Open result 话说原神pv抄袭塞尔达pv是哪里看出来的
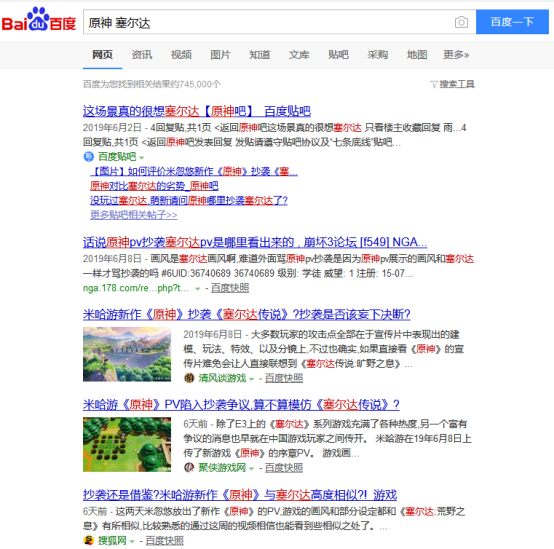The height and width of the screenshot is (549, 554). [255, 242]
